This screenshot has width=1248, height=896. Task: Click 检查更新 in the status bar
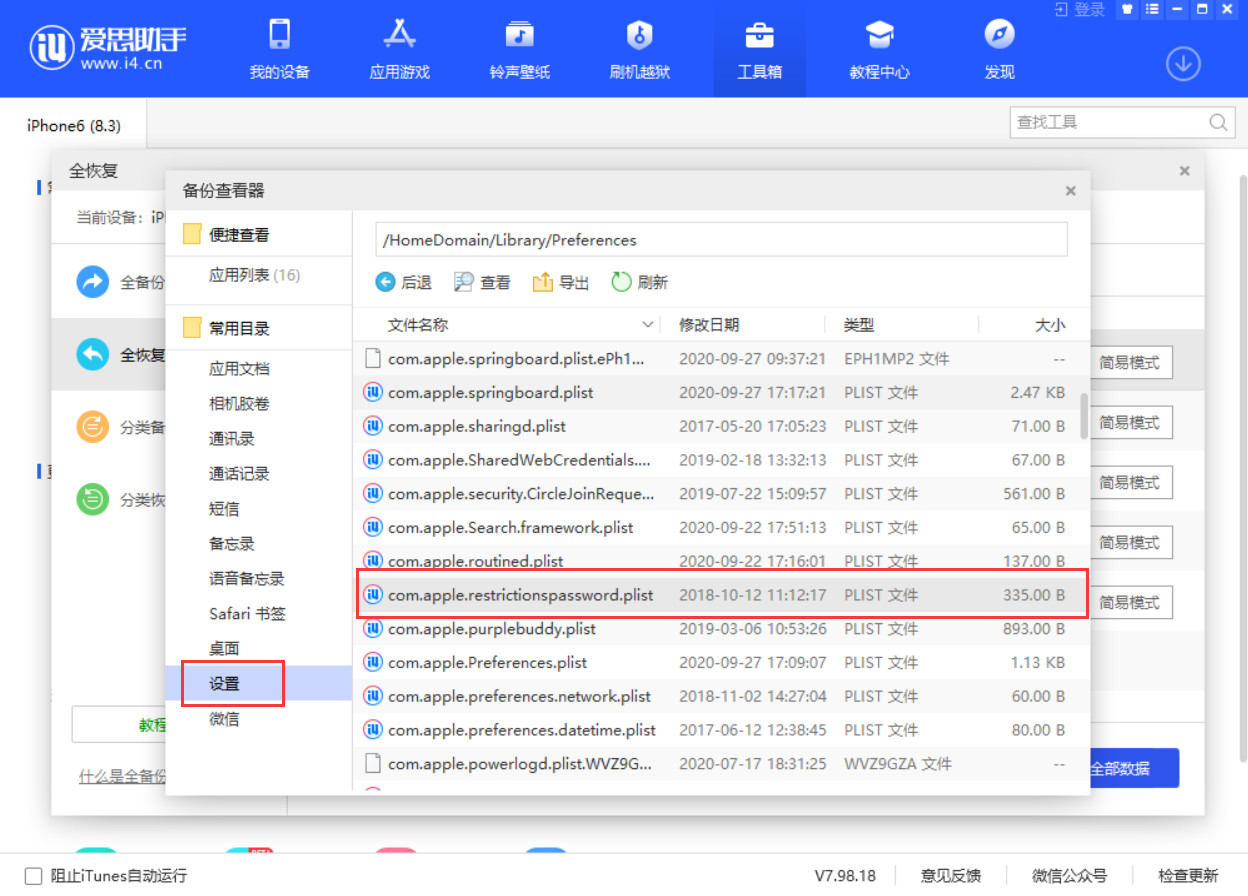tap(1190, 874)
